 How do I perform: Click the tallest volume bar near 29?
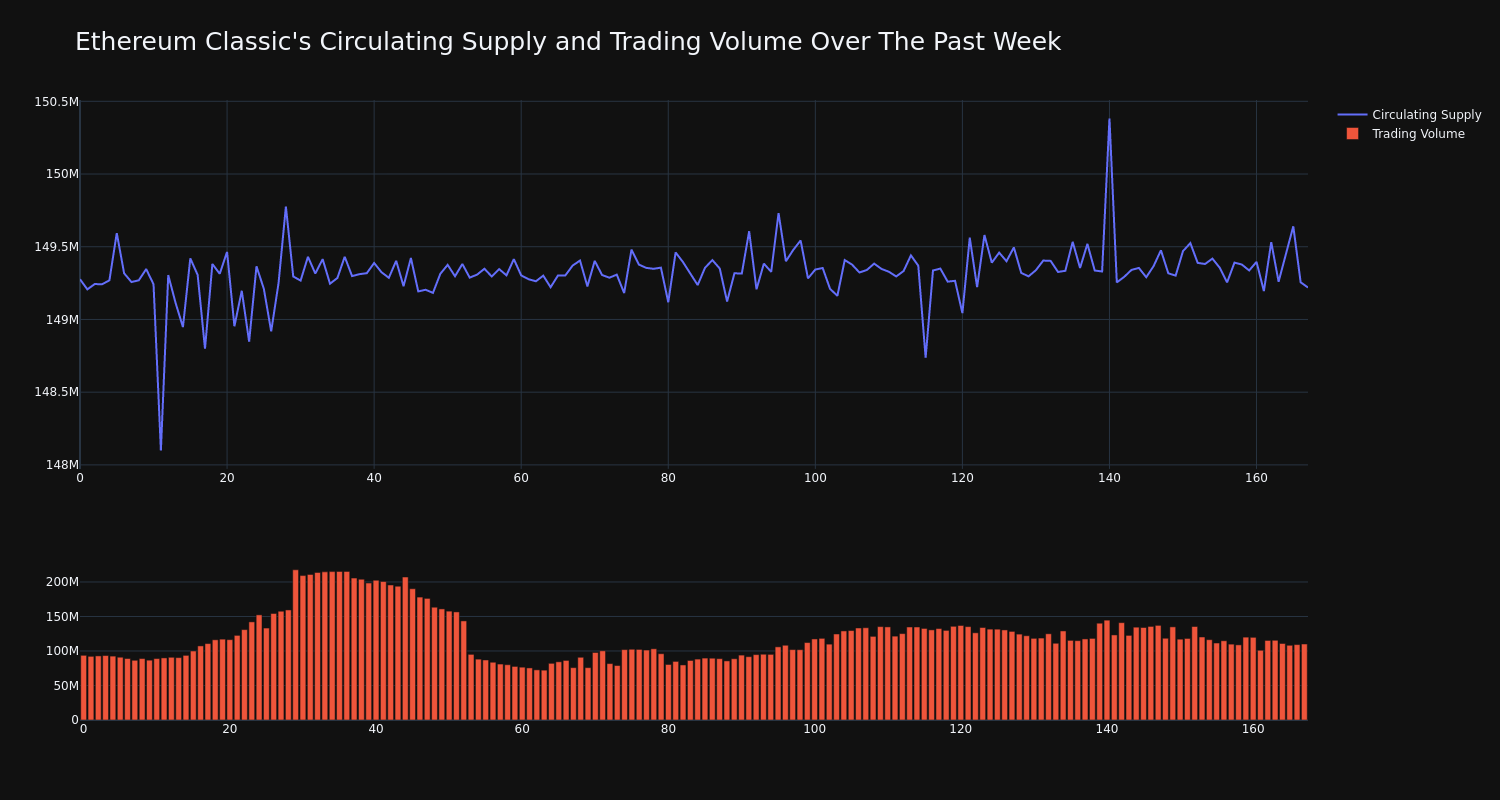point(296,645)
